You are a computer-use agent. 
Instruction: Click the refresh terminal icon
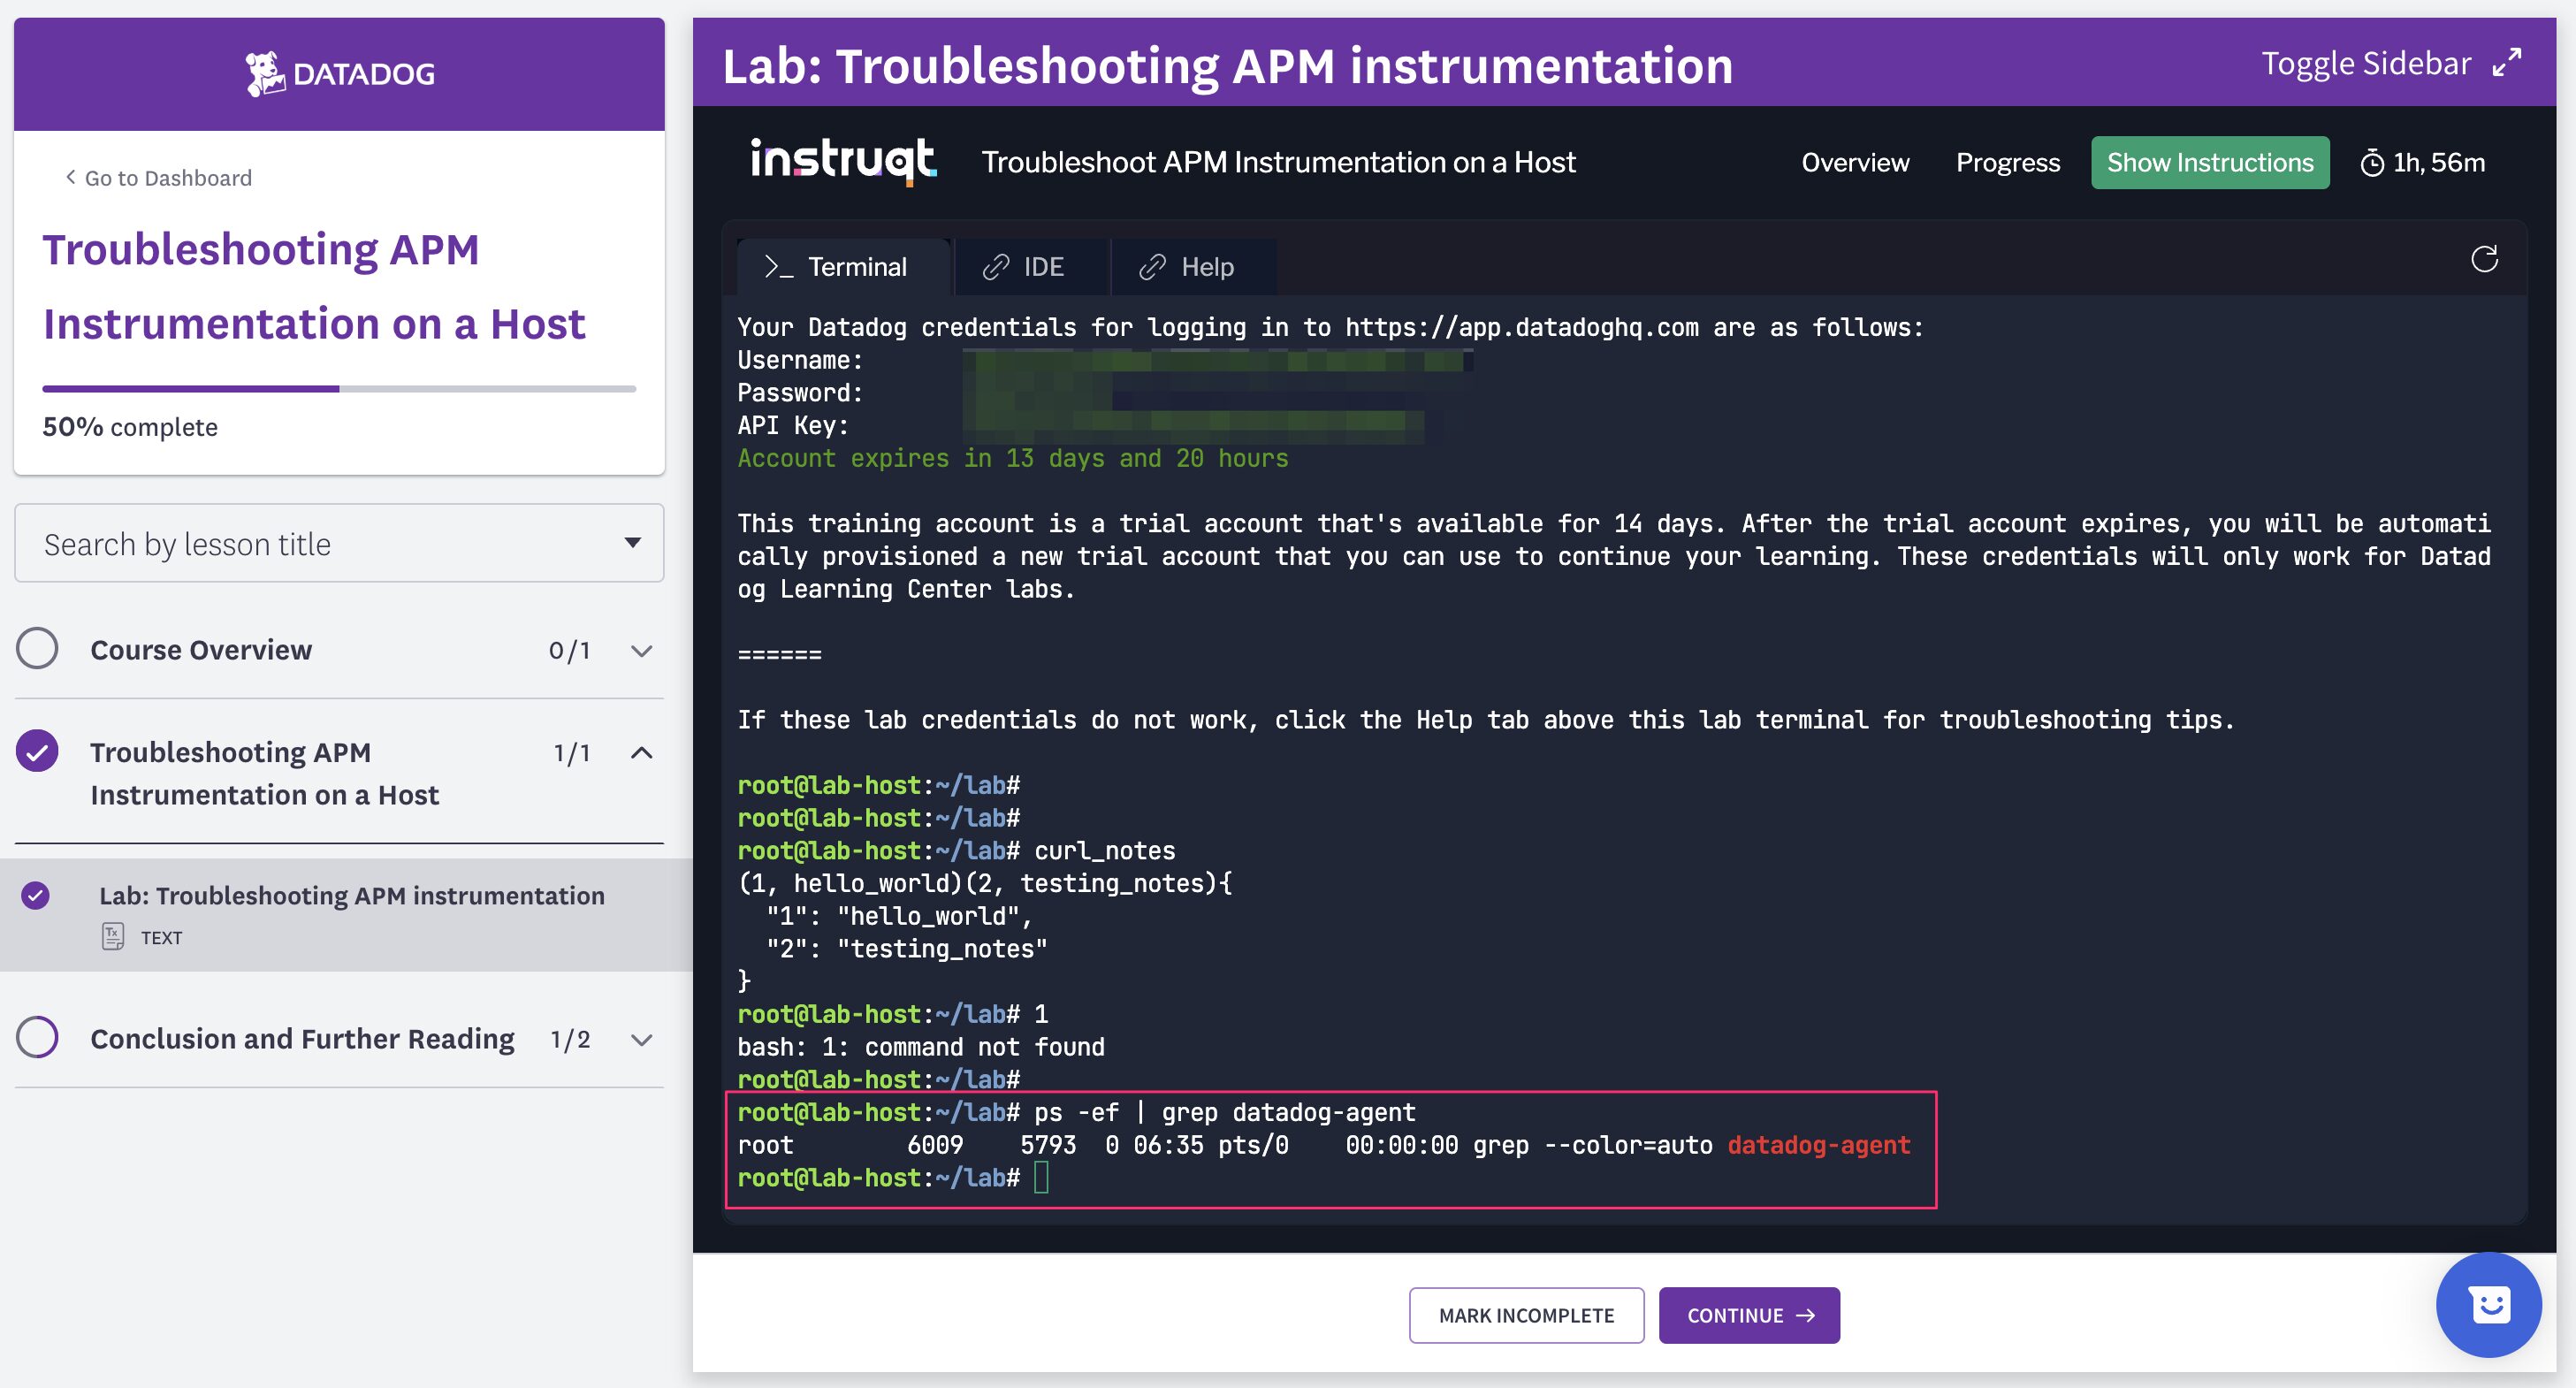click(x=2484, y=260)
